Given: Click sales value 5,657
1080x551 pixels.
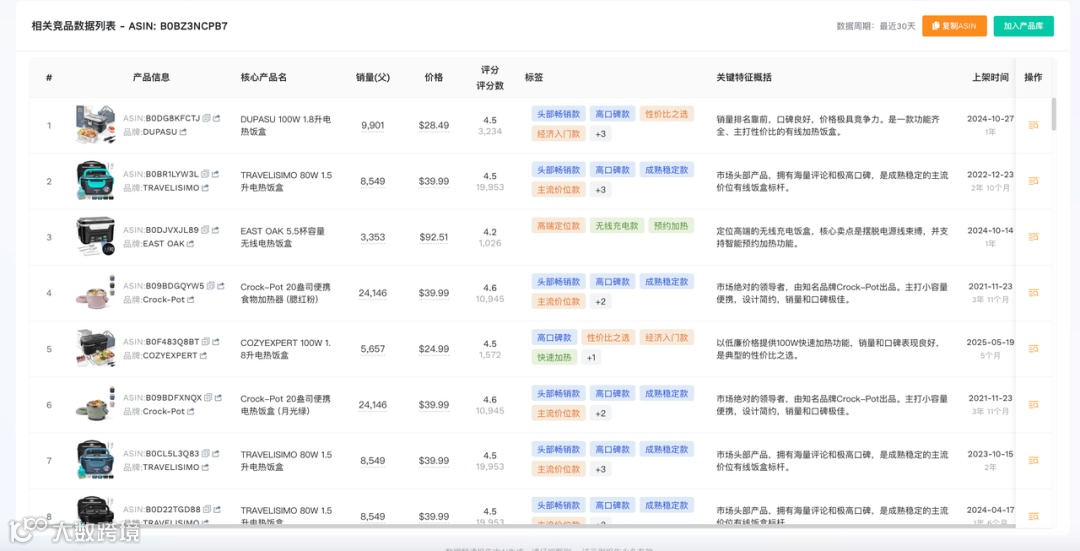Looking at the screenshot, I should point(373,349).
